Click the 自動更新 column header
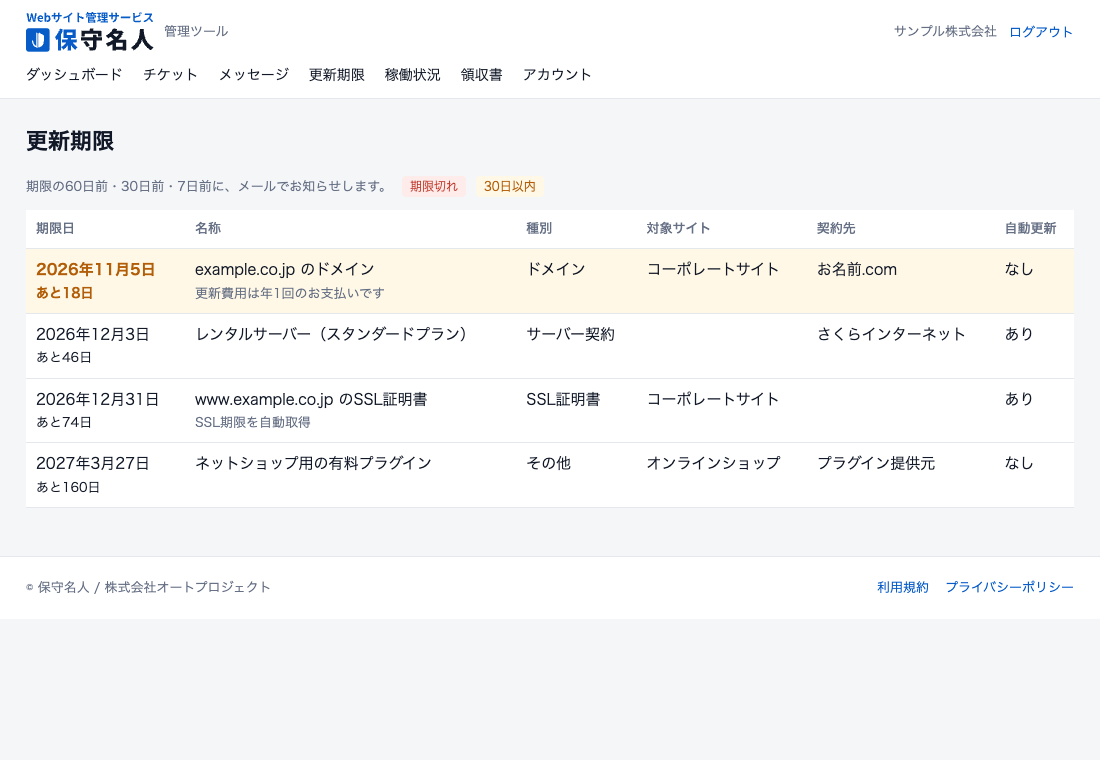This screenshot has width=1100, height=760. click(x=1030, y=228)
